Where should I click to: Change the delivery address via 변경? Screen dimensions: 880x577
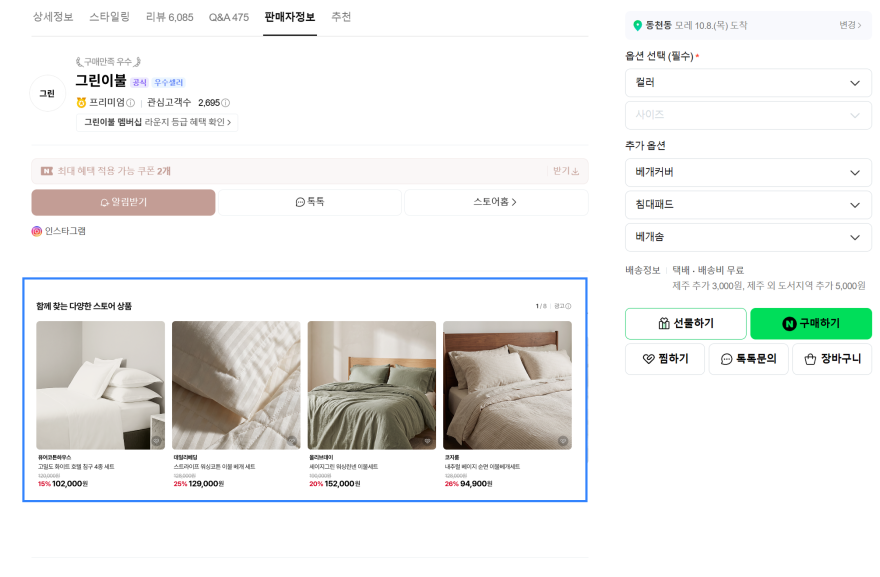click(x=850, y=25)
